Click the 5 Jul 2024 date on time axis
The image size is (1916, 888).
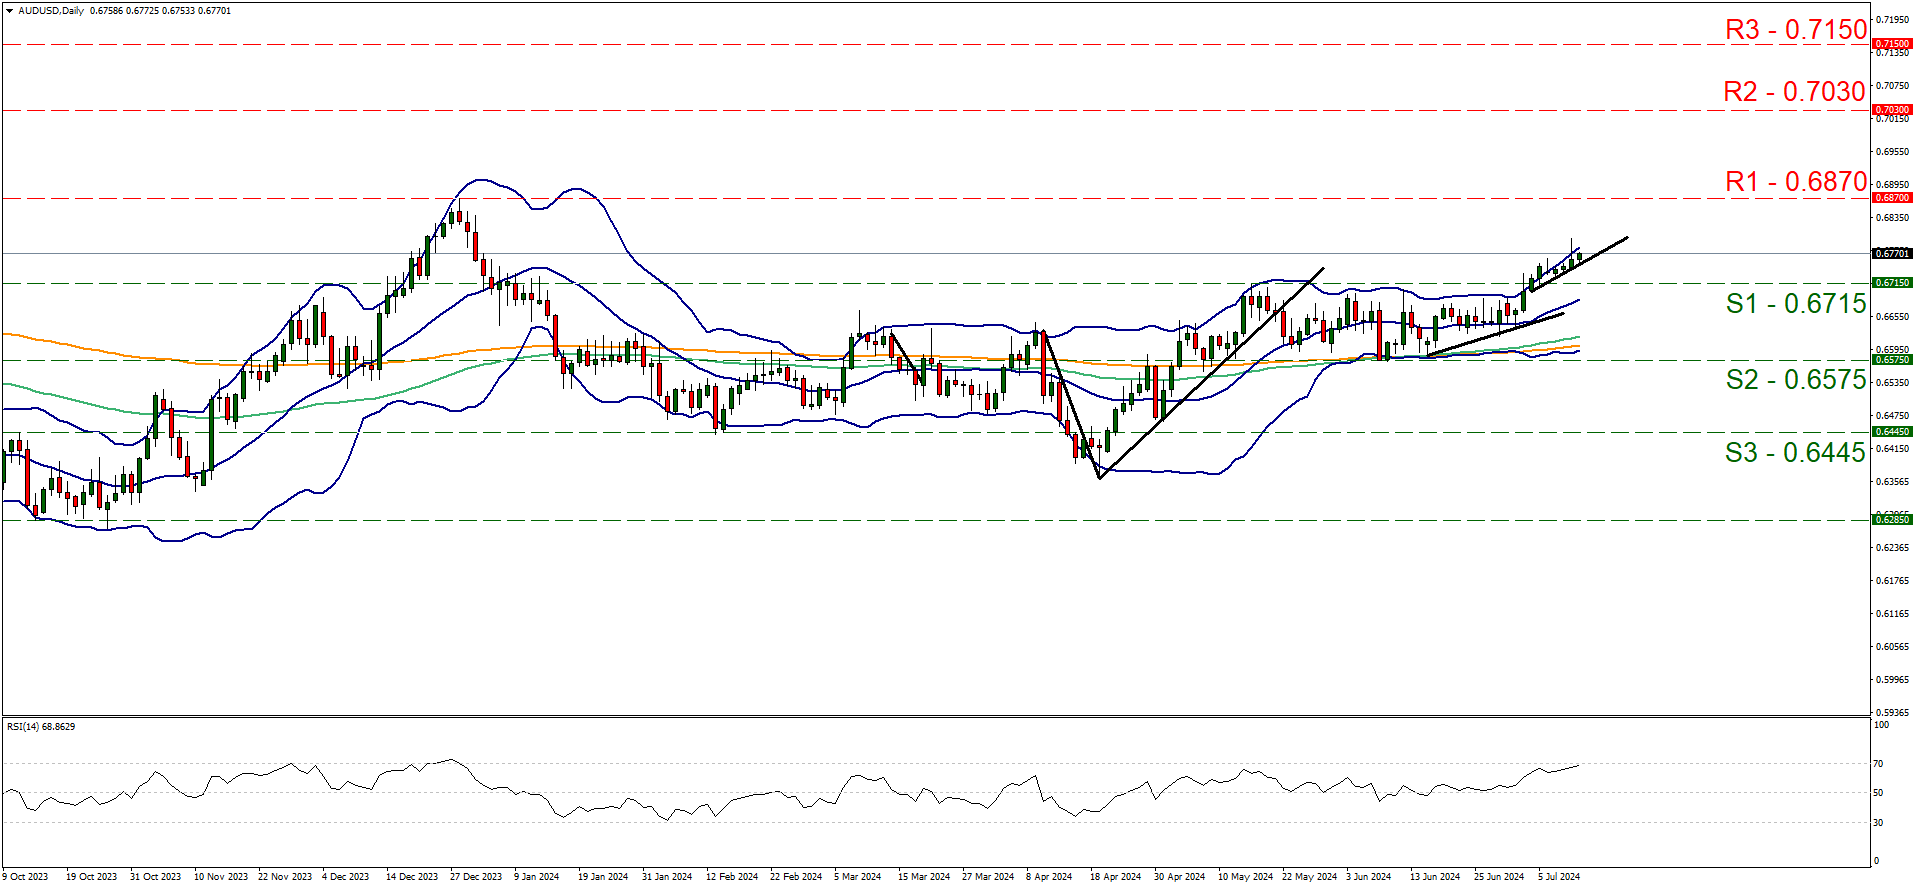[1558, 877]
